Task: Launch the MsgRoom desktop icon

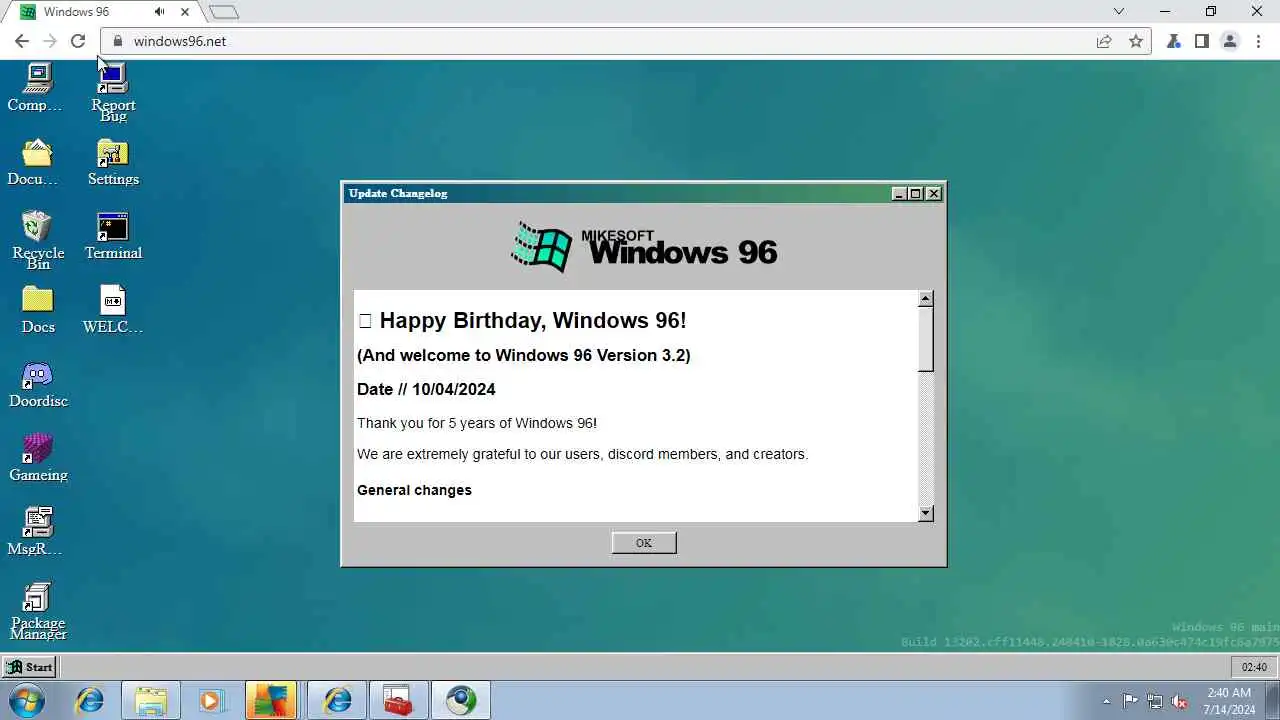Action: 36,532
